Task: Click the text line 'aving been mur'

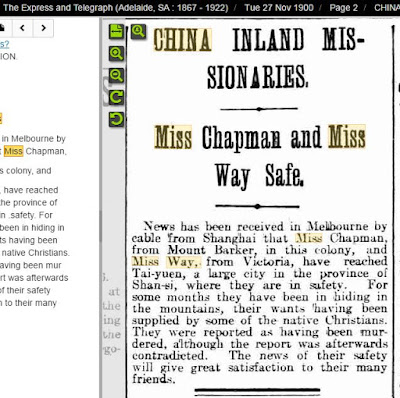Action: pos(31,265)
